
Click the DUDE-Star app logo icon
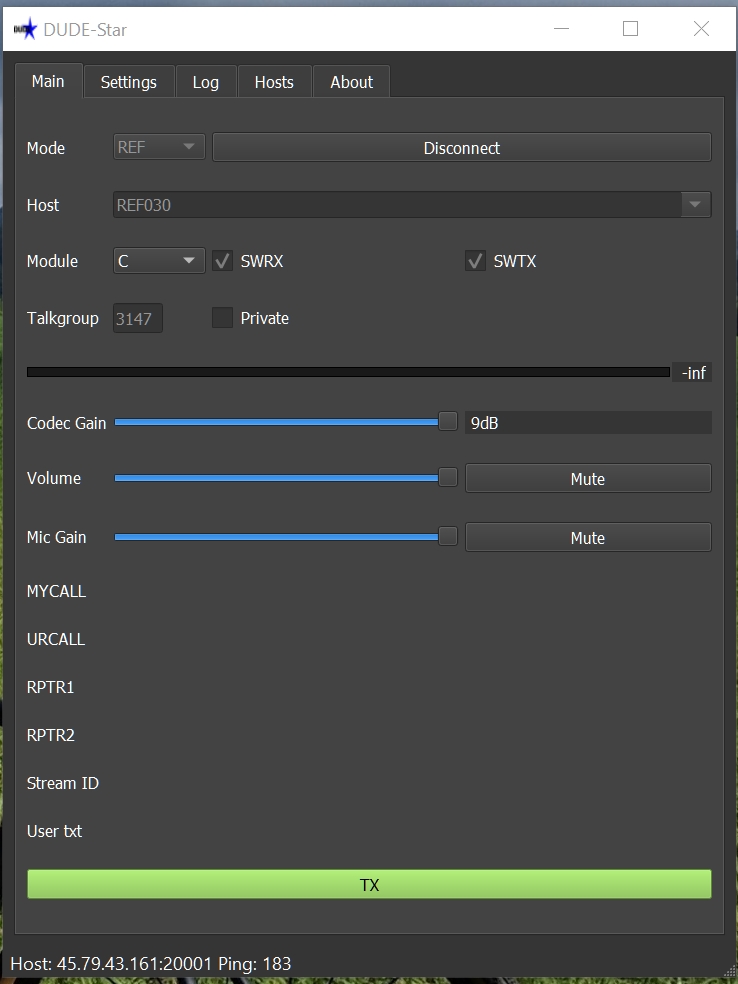25,29
